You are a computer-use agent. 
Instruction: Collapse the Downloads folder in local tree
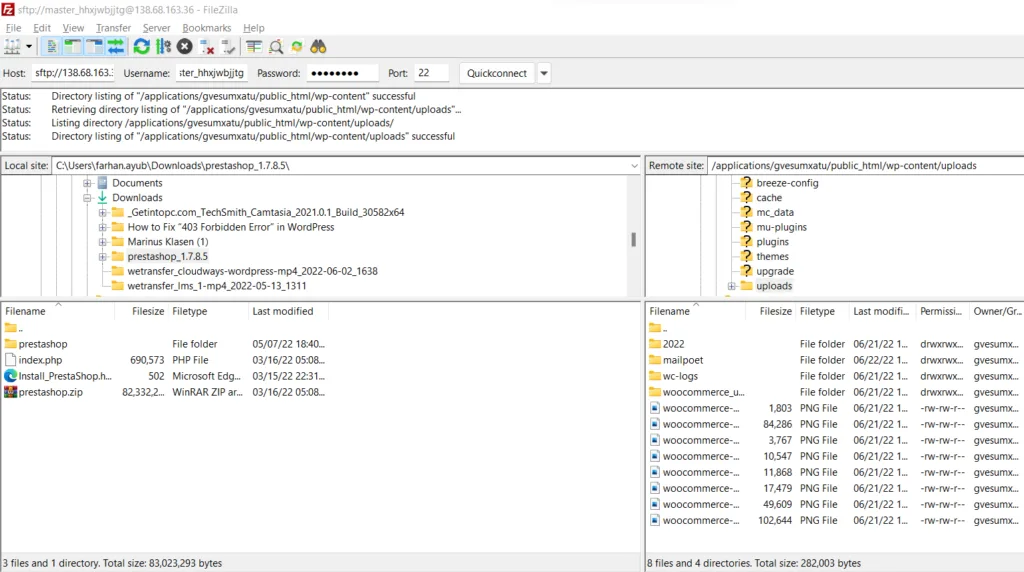[87, 198]
